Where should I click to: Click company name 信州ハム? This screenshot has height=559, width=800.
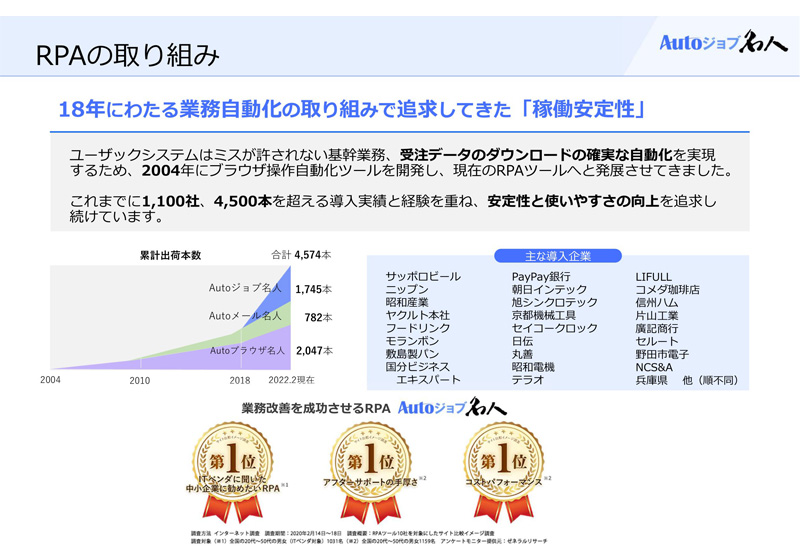point(657,302)
